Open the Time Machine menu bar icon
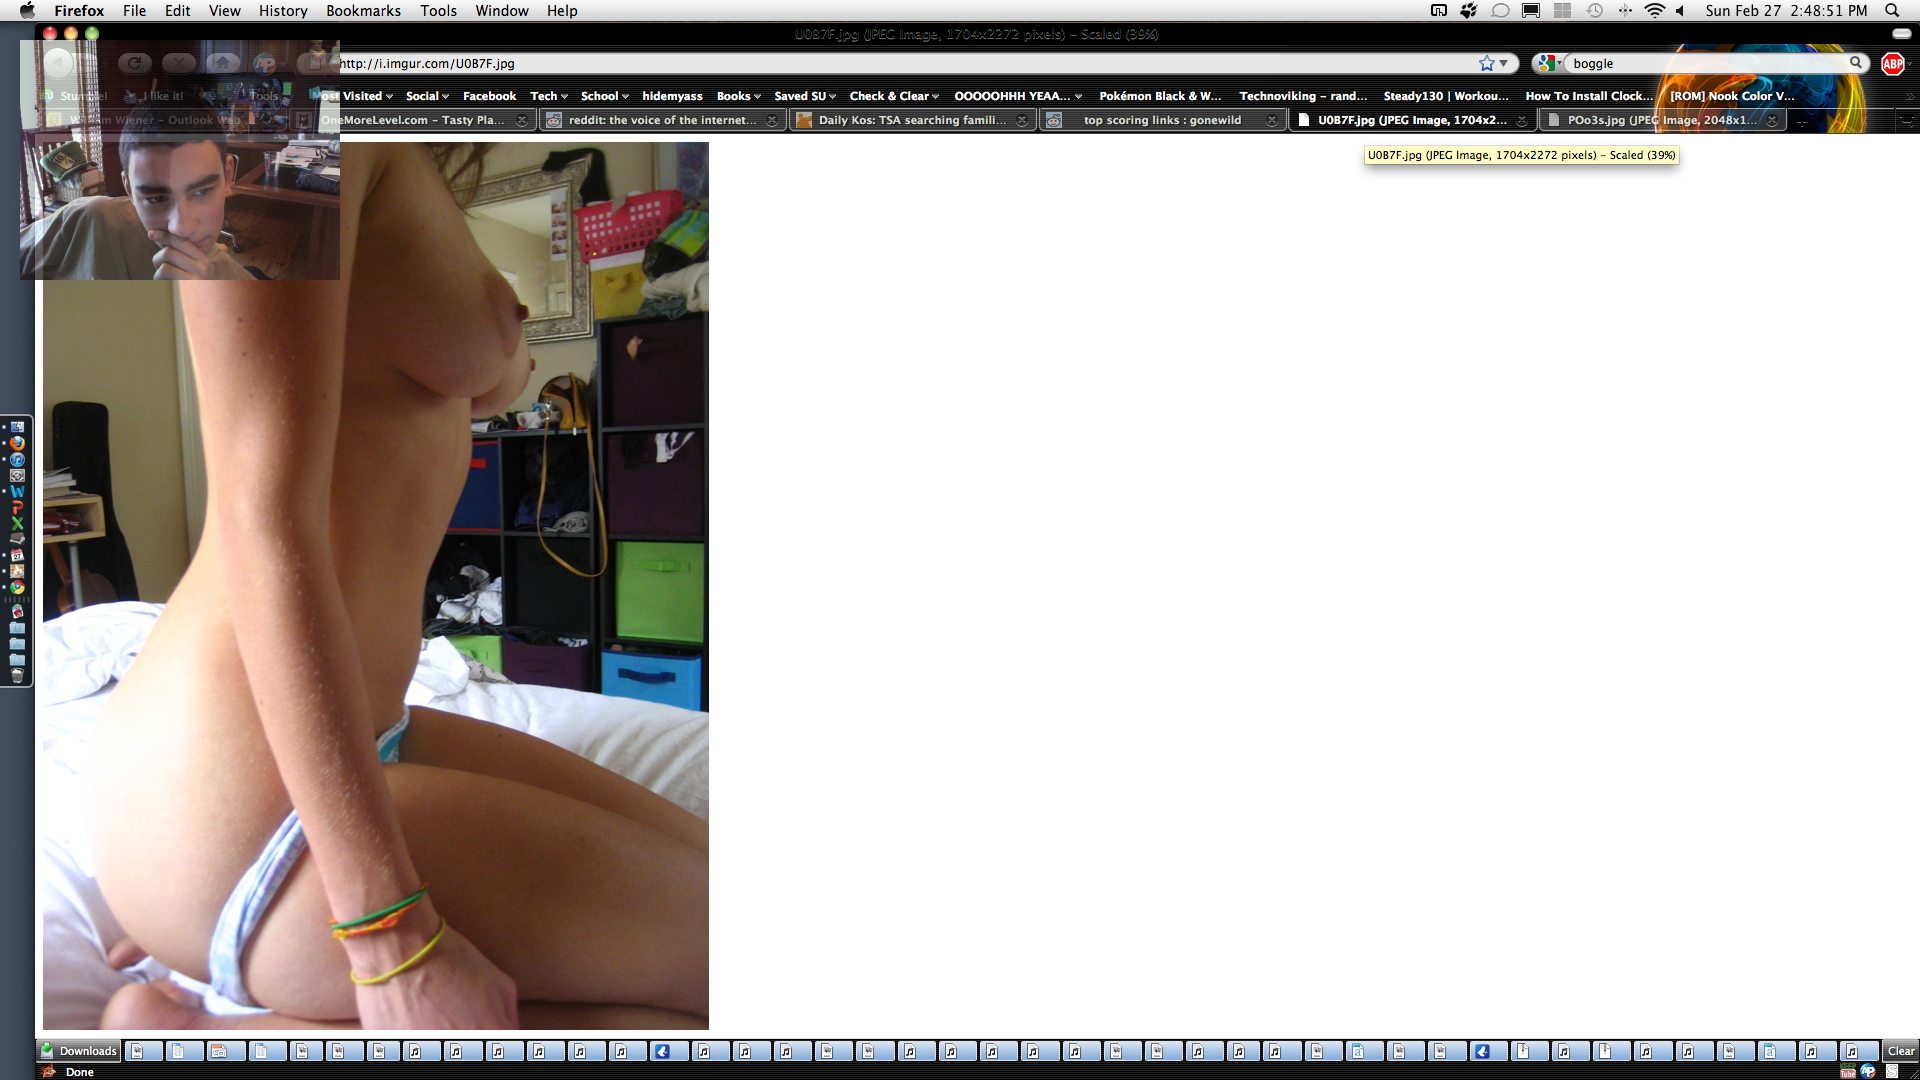Screen dimensions: 1920x1080 (1595, 11)
